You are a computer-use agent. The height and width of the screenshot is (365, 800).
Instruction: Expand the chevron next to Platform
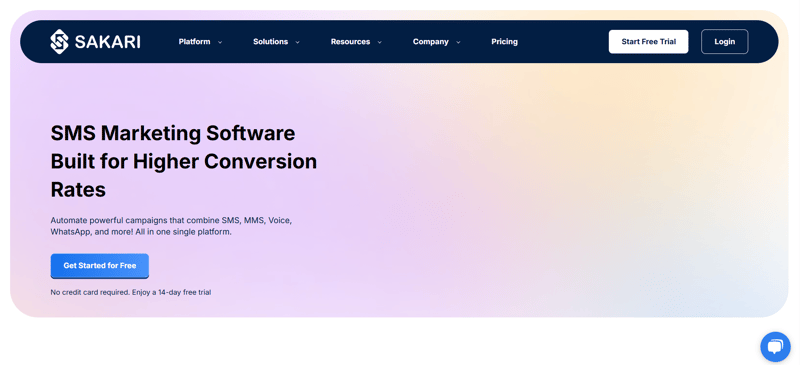tap(220, 42)
